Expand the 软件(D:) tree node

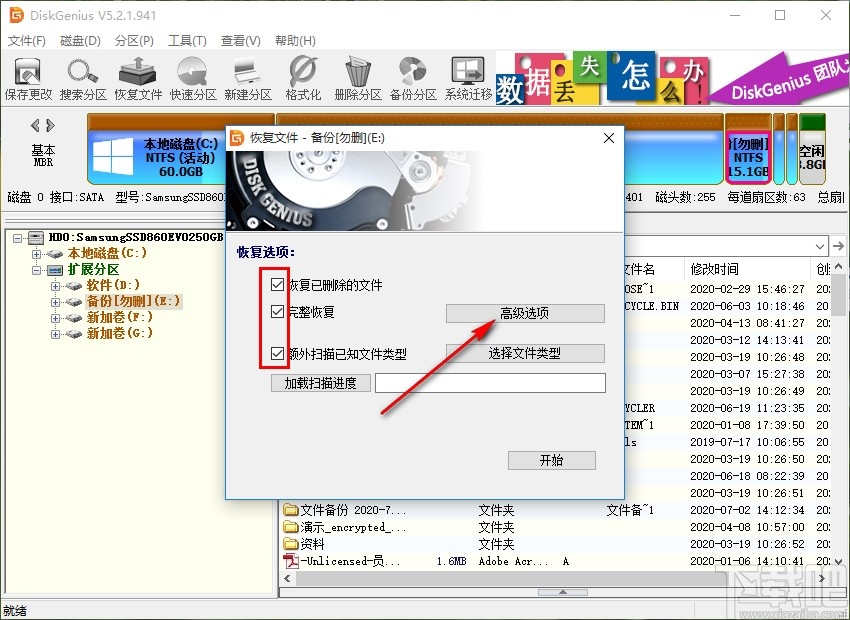click(55, 286)
